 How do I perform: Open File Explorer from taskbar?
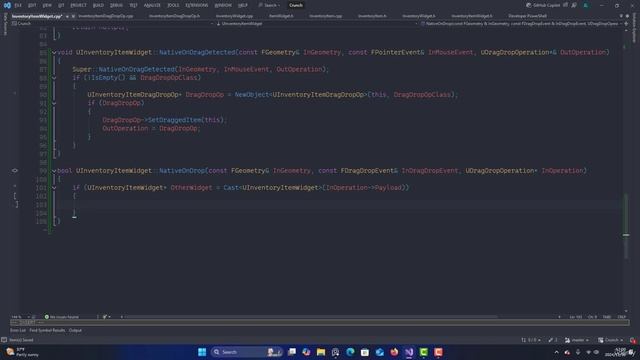click(x=321, y=352)
